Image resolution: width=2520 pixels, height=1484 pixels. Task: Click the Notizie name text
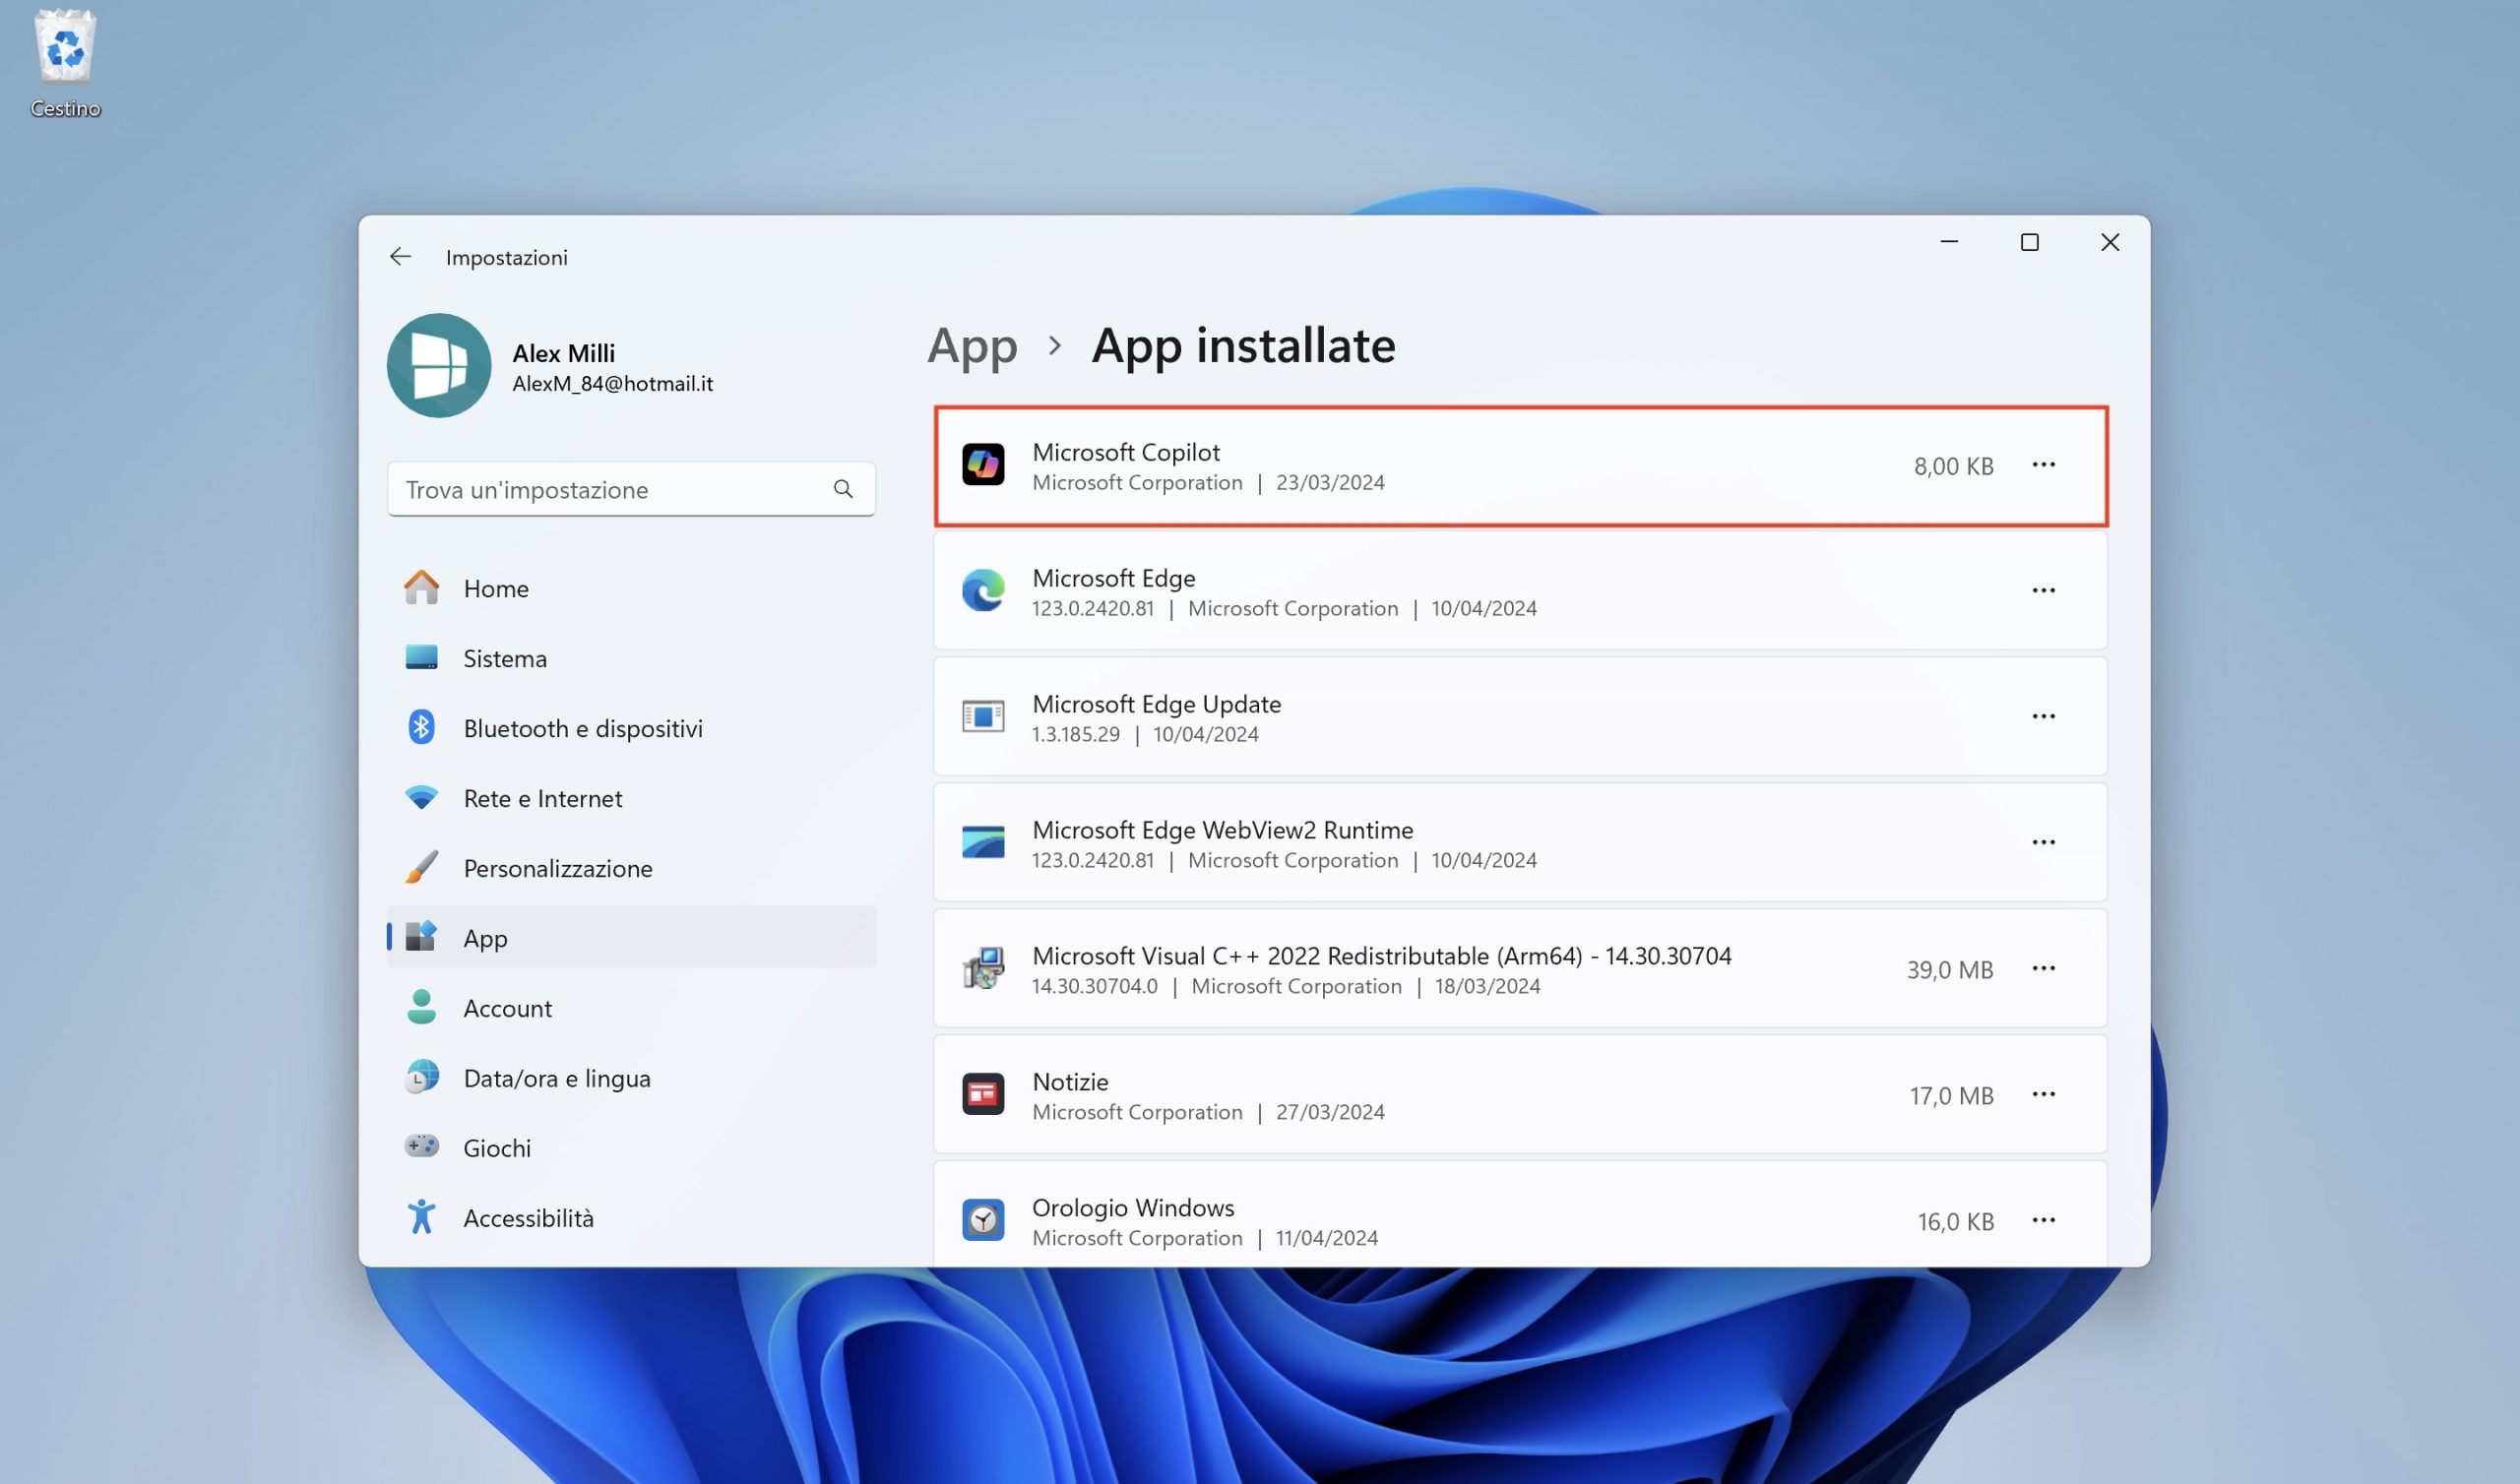(1070, 1082)
